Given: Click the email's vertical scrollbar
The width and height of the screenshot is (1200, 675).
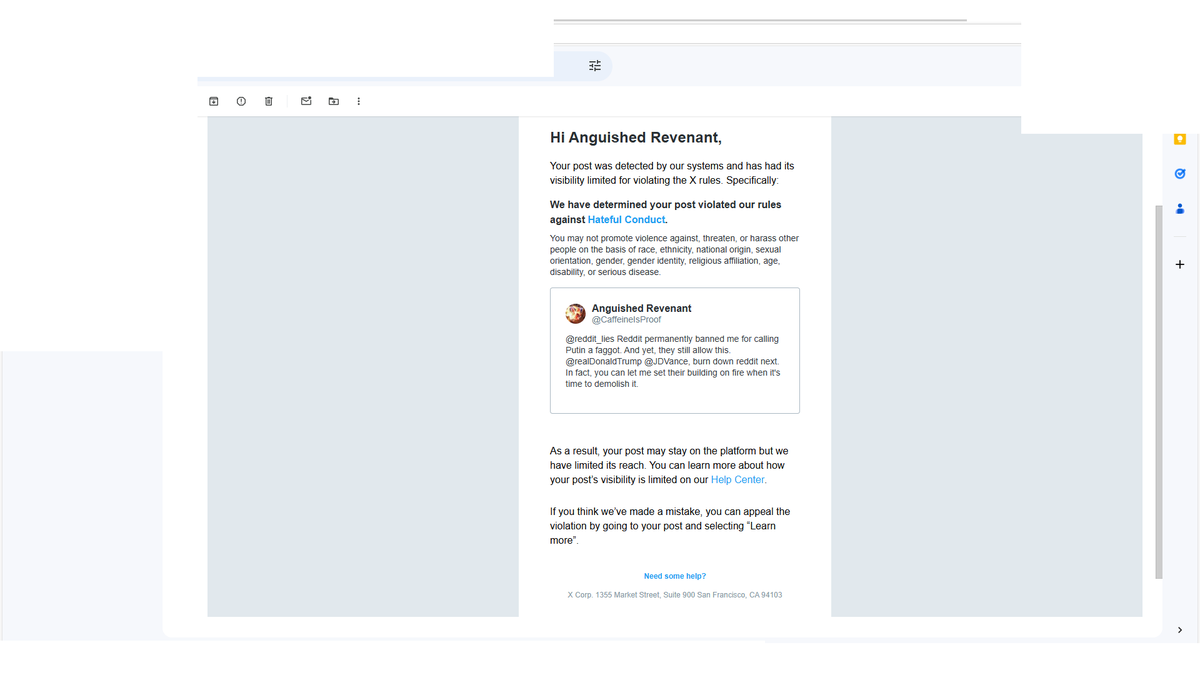Looking at the screenshot, I should [1159, 392].
